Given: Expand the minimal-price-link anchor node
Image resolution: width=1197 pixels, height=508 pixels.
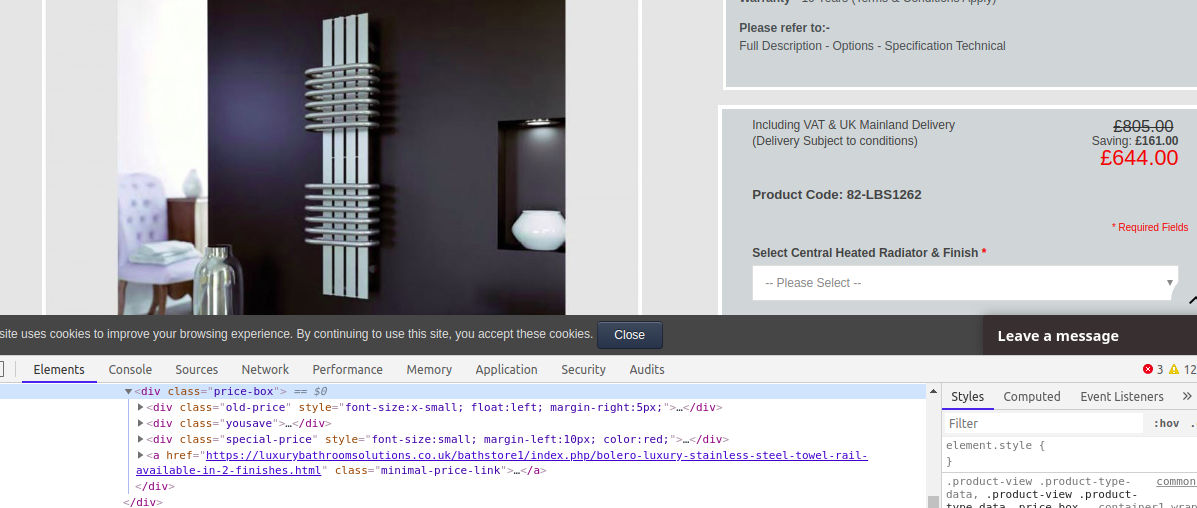Looking at the screenshot, I should click(141, 456).
